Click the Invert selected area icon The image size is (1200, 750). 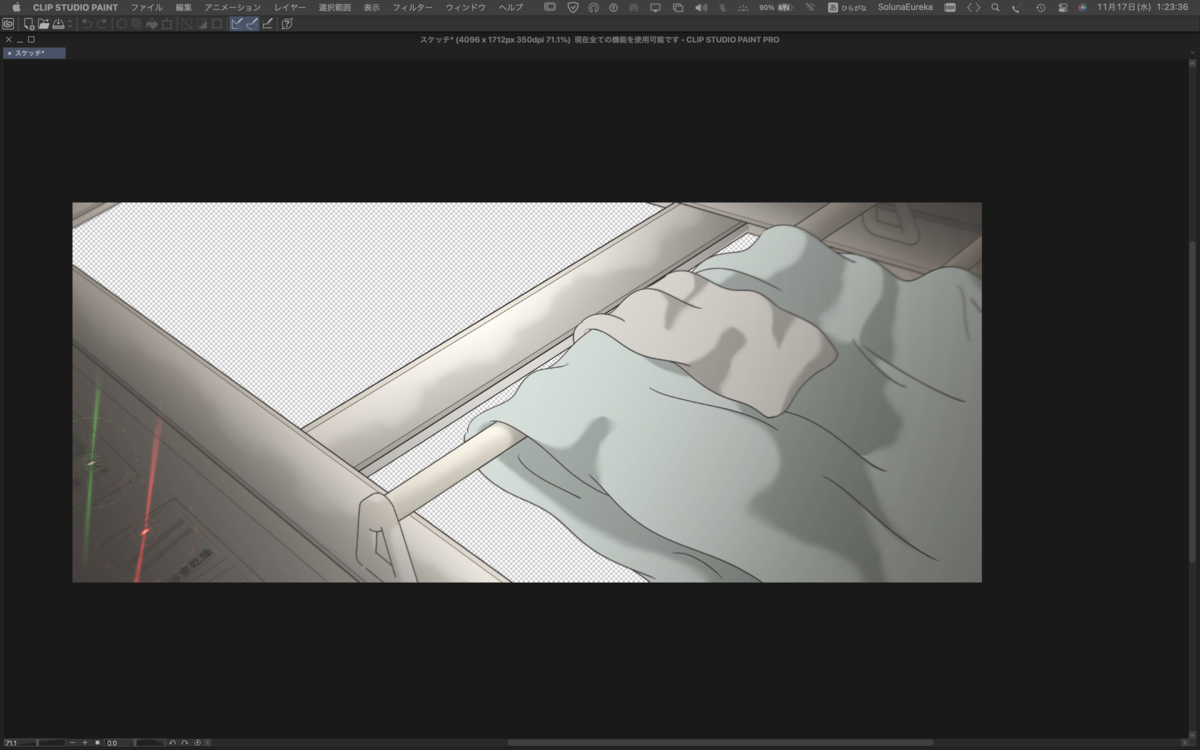click(202, 23)
